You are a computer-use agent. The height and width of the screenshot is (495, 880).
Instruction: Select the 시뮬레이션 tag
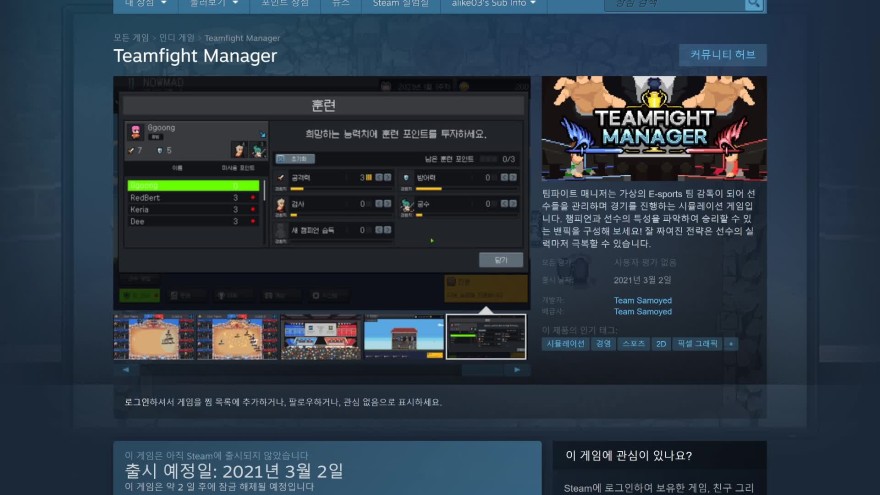point(565,343)
